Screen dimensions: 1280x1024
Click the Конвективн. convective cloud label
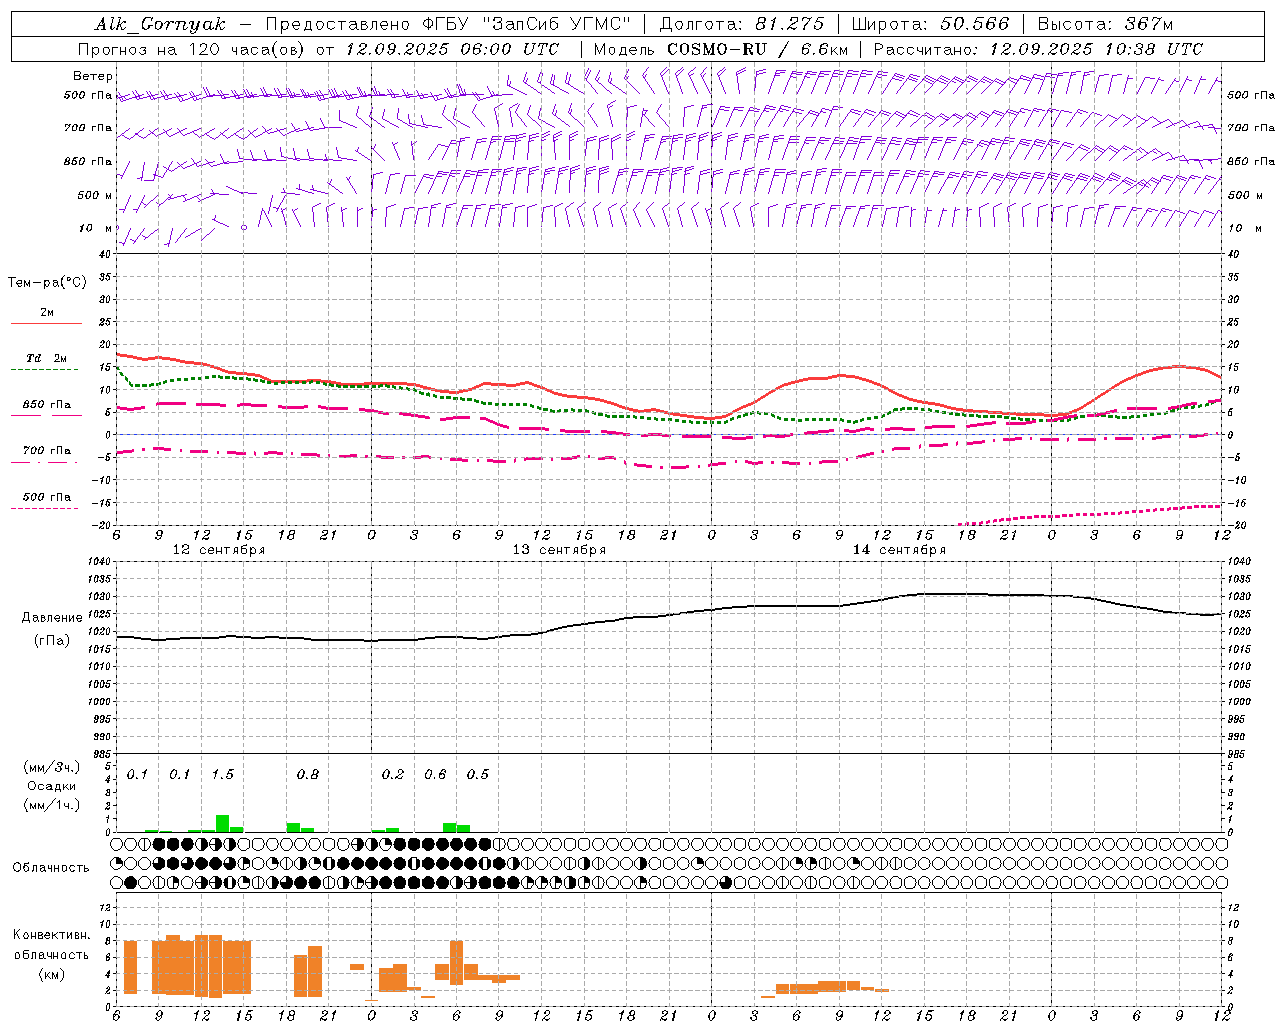[51, 935]
